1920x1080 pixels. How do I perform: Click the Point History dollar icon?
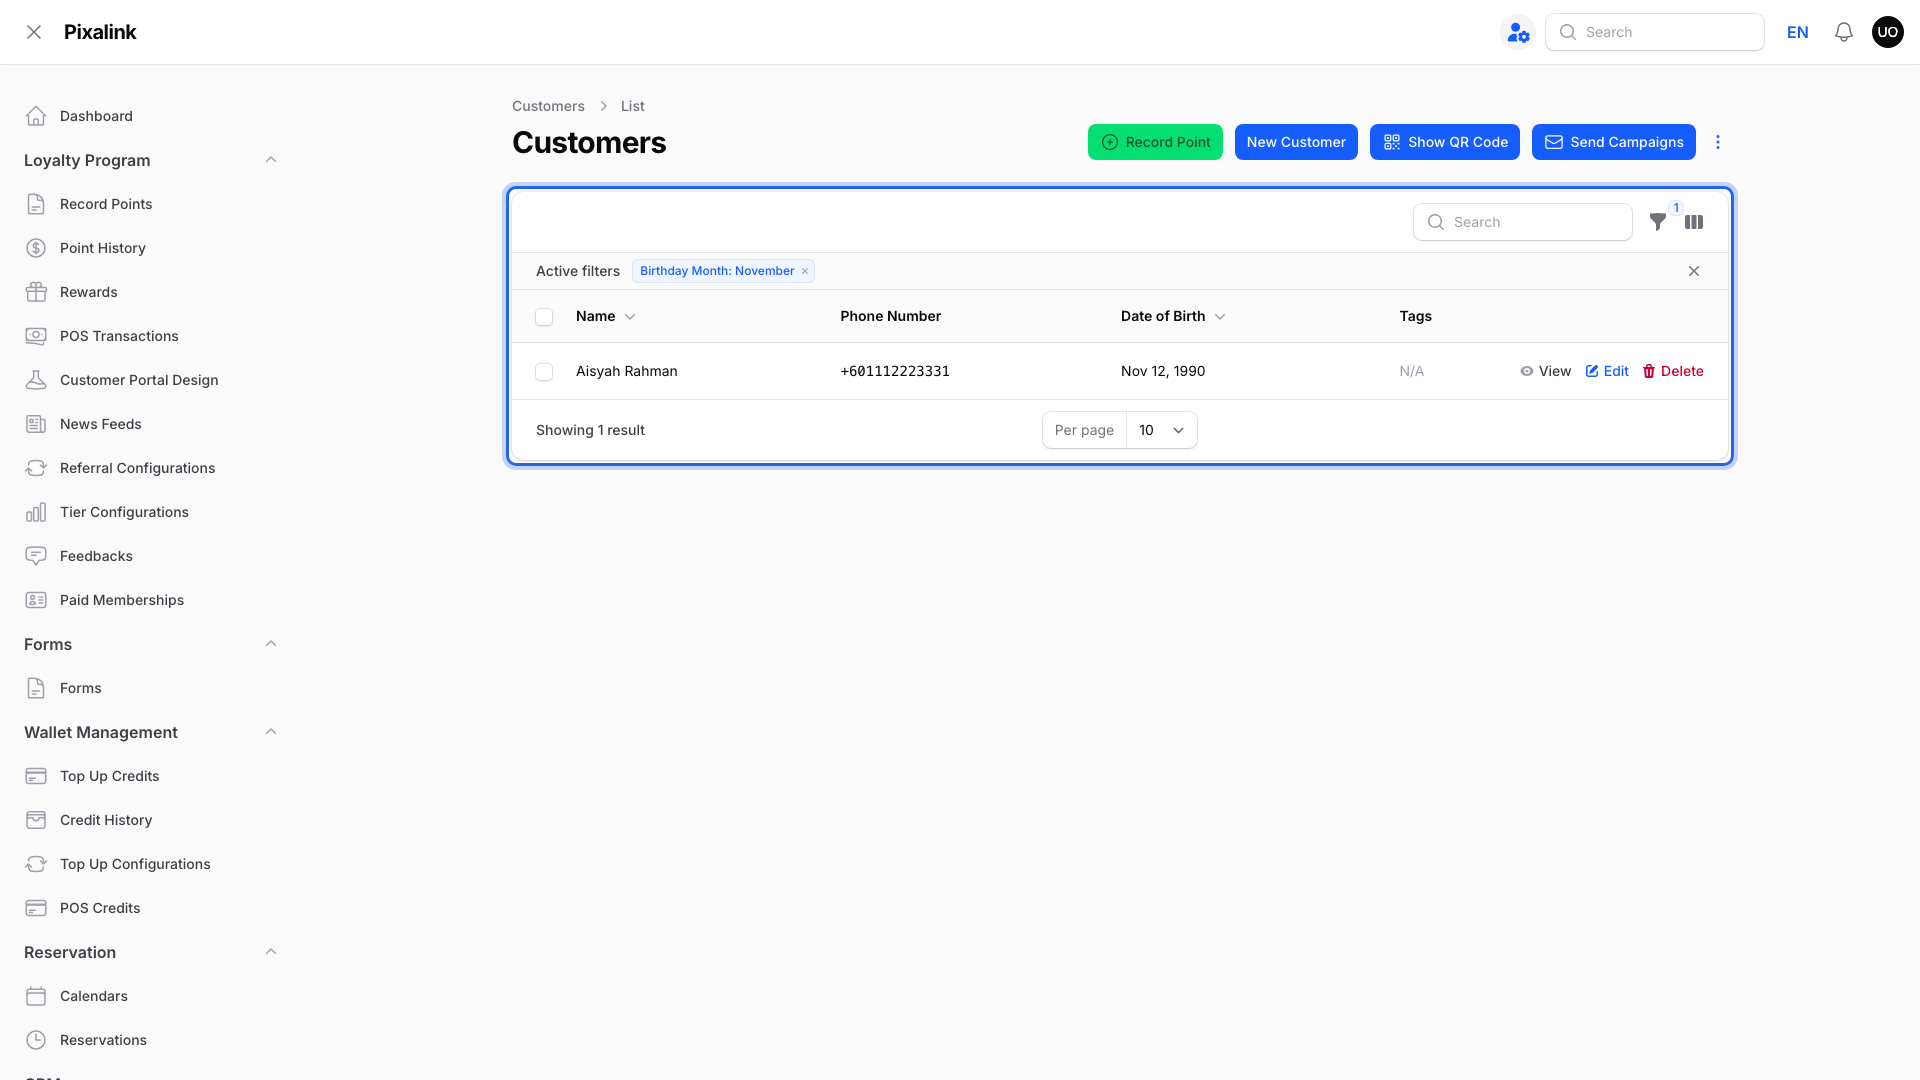[36, 248]
